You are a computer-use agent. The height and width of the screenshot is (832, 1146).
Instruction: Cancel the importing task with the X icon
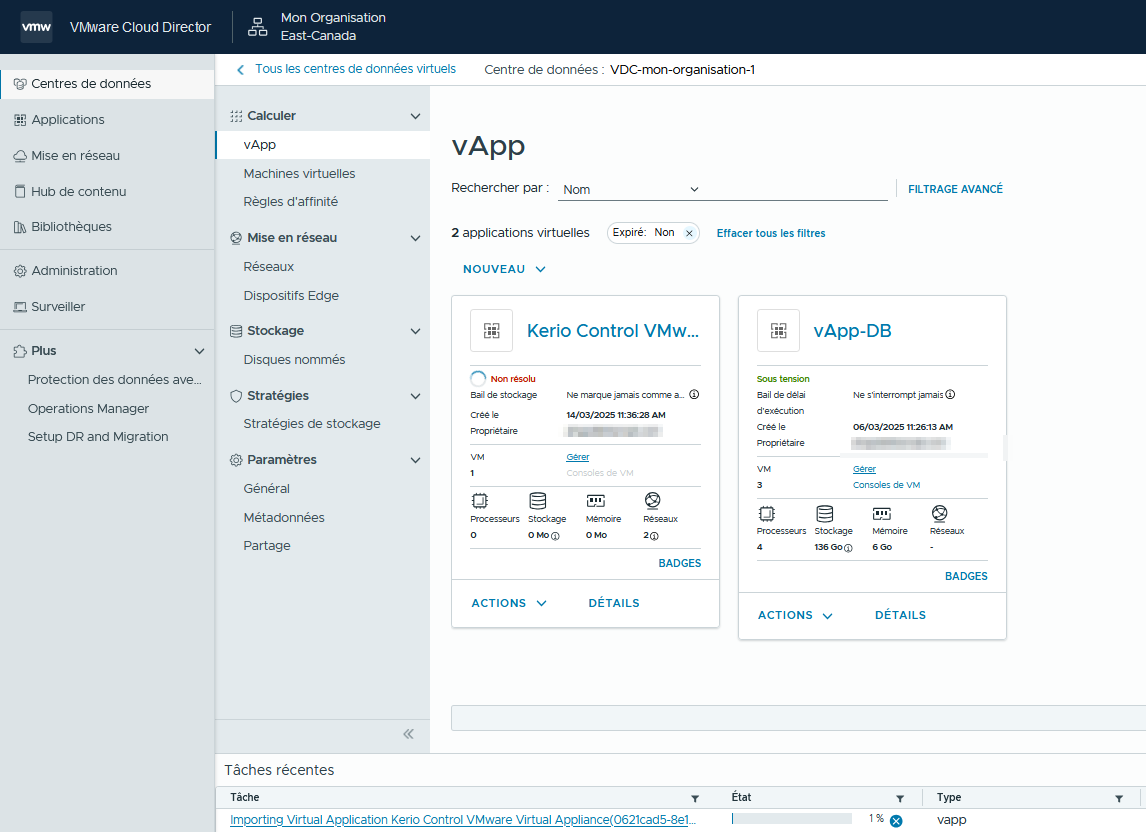[x=896, y=821]
